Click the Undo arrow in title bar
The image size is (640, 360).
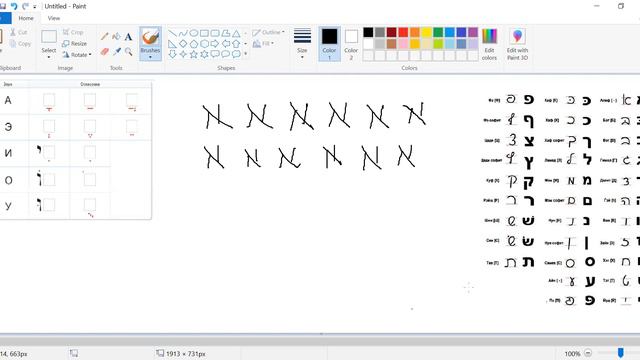(x=14, y=6)
